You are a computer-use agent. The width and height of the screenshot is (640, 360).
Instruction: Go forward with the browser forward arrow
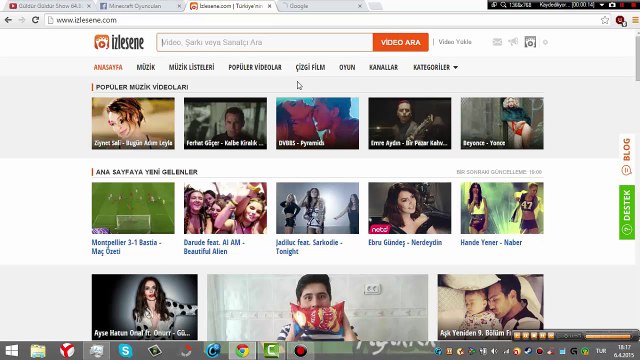22,20
